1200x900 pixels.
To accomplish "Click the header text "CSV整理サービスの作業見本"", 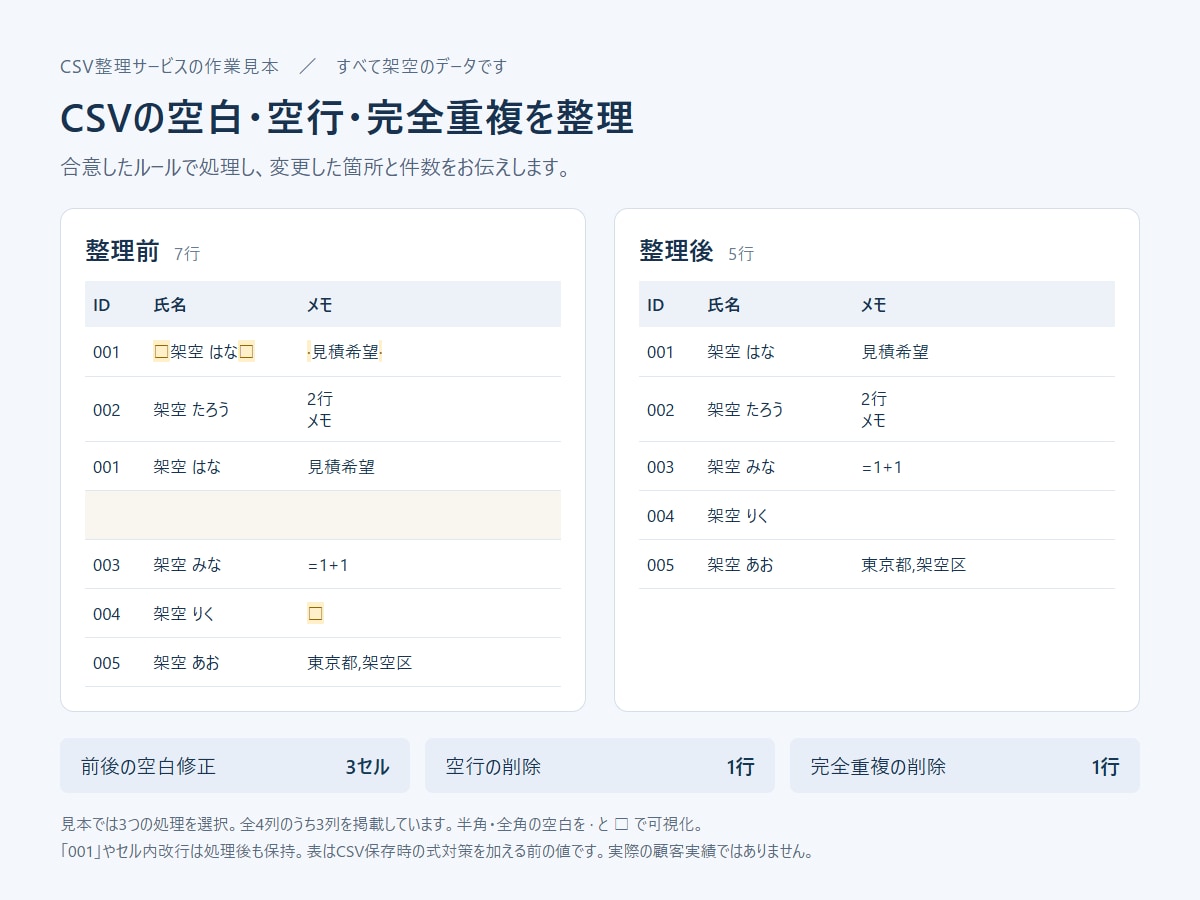I will click(x=169, y=67).
